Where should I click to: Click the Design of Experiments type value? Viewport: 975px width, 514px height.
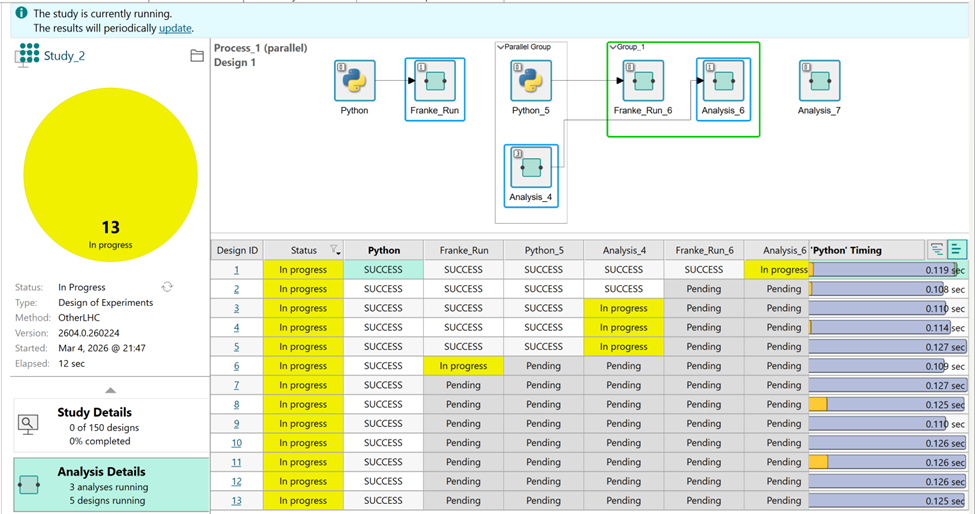pos(106,303)
